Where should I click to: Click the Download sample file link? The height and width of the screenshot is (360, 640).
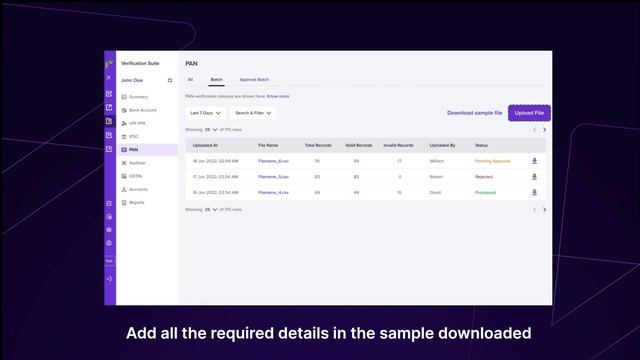pyautogui.click(x=474, y=113)
